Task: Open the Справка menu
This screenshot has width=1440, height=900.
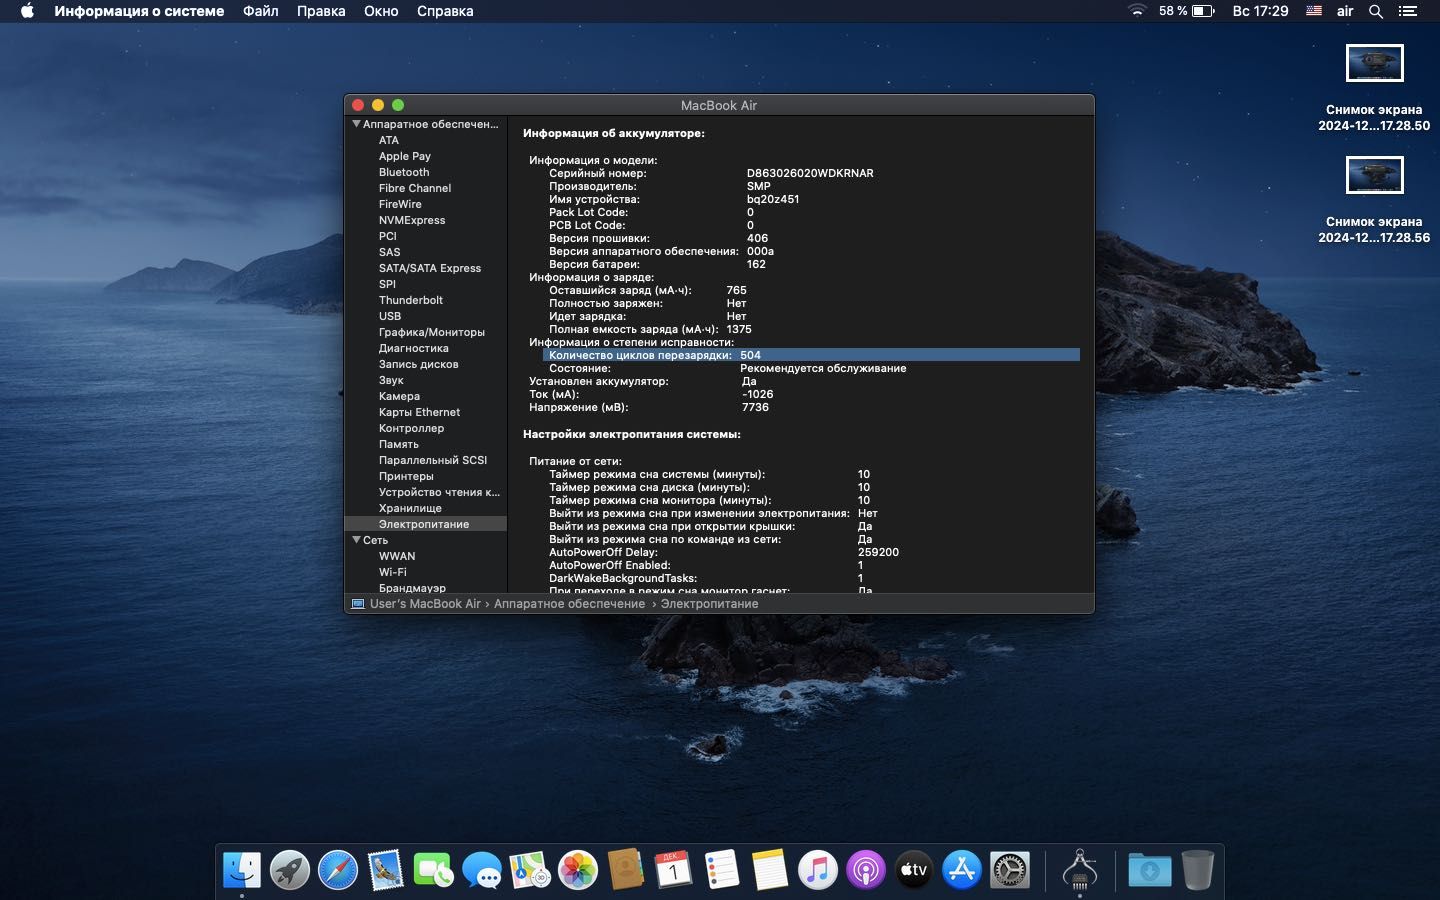Action: point(445,11)
